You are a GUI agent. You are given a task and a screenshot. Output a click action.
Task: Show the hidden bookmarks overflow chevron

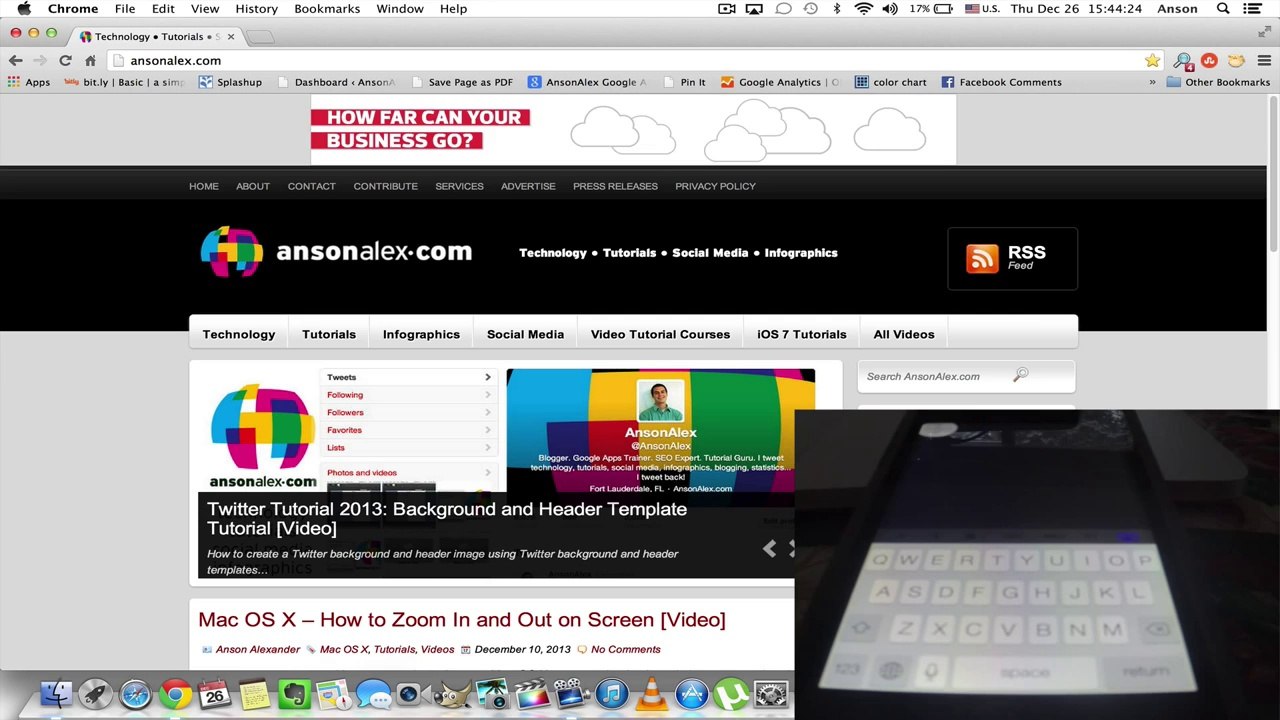(x=1152, y=82)
